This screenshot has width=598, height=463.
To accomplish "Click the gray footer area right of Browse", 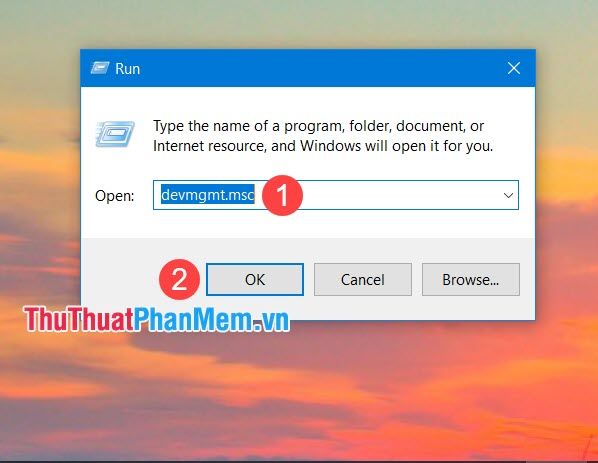I will click(x=527, y=280).
